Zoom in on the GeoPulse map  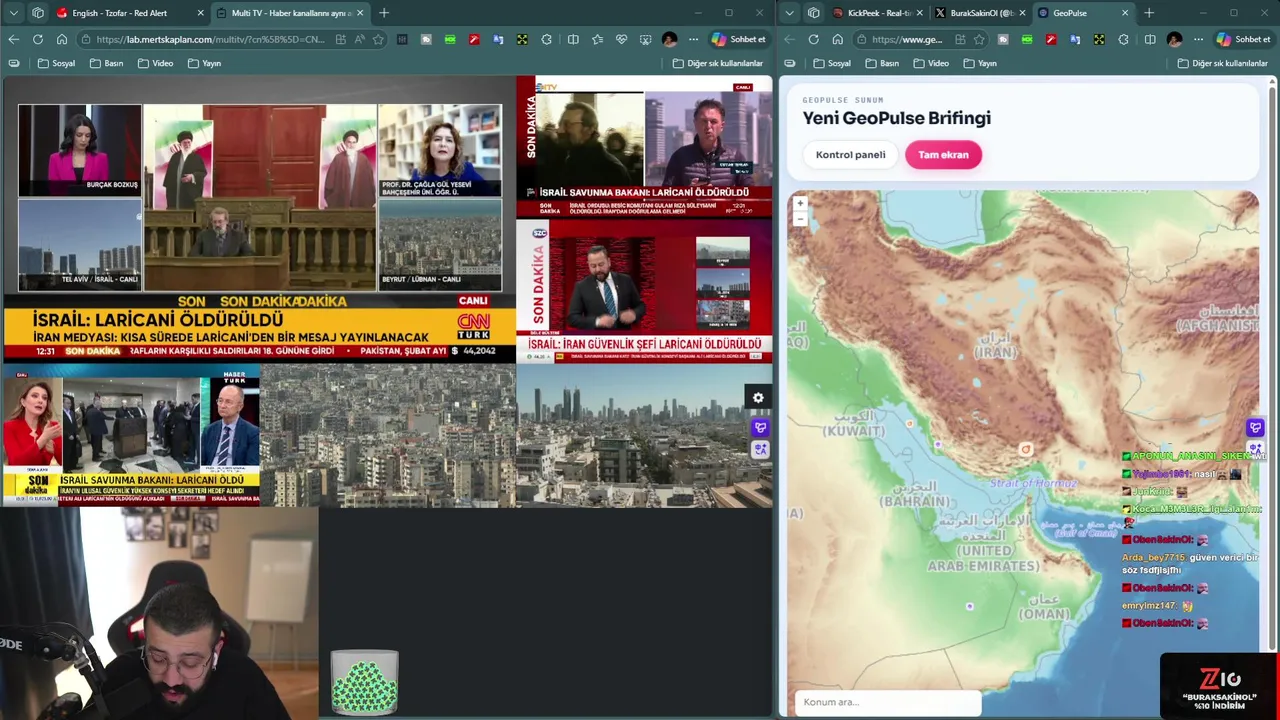[800, 203]
